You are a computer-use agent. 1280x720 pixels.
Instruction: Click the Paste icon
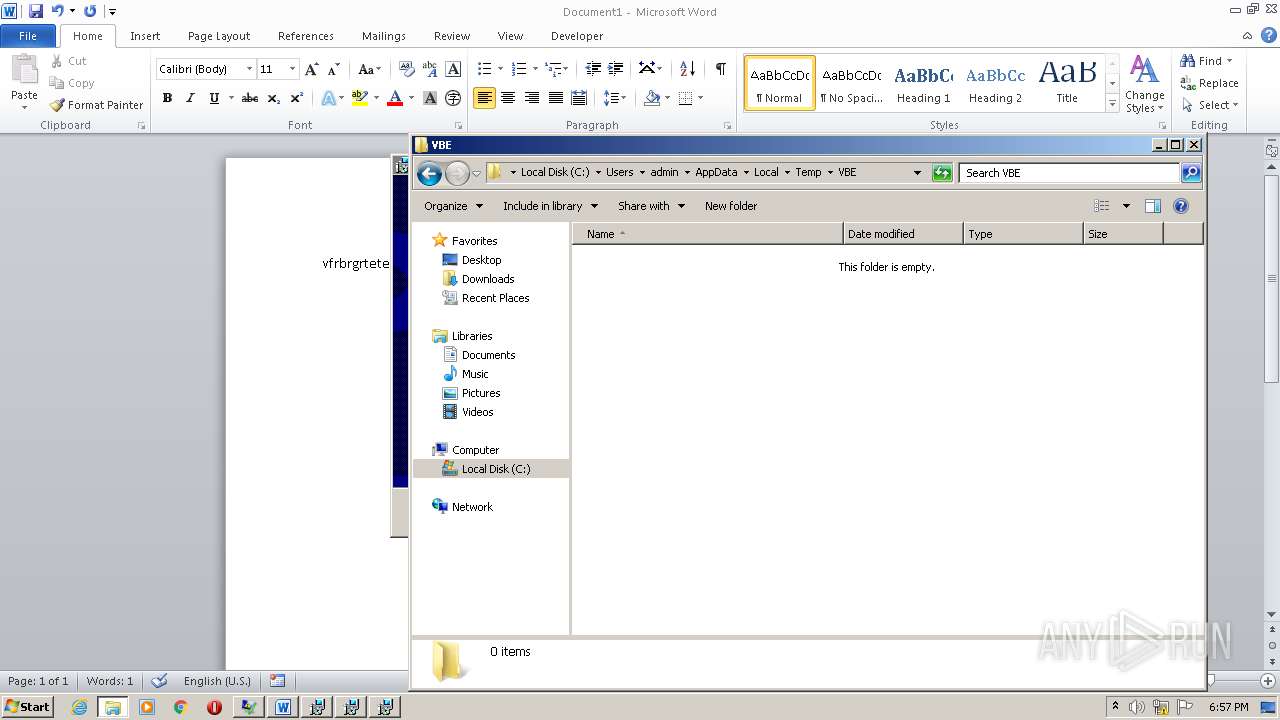pyautogui.click(x=24, y=69)
